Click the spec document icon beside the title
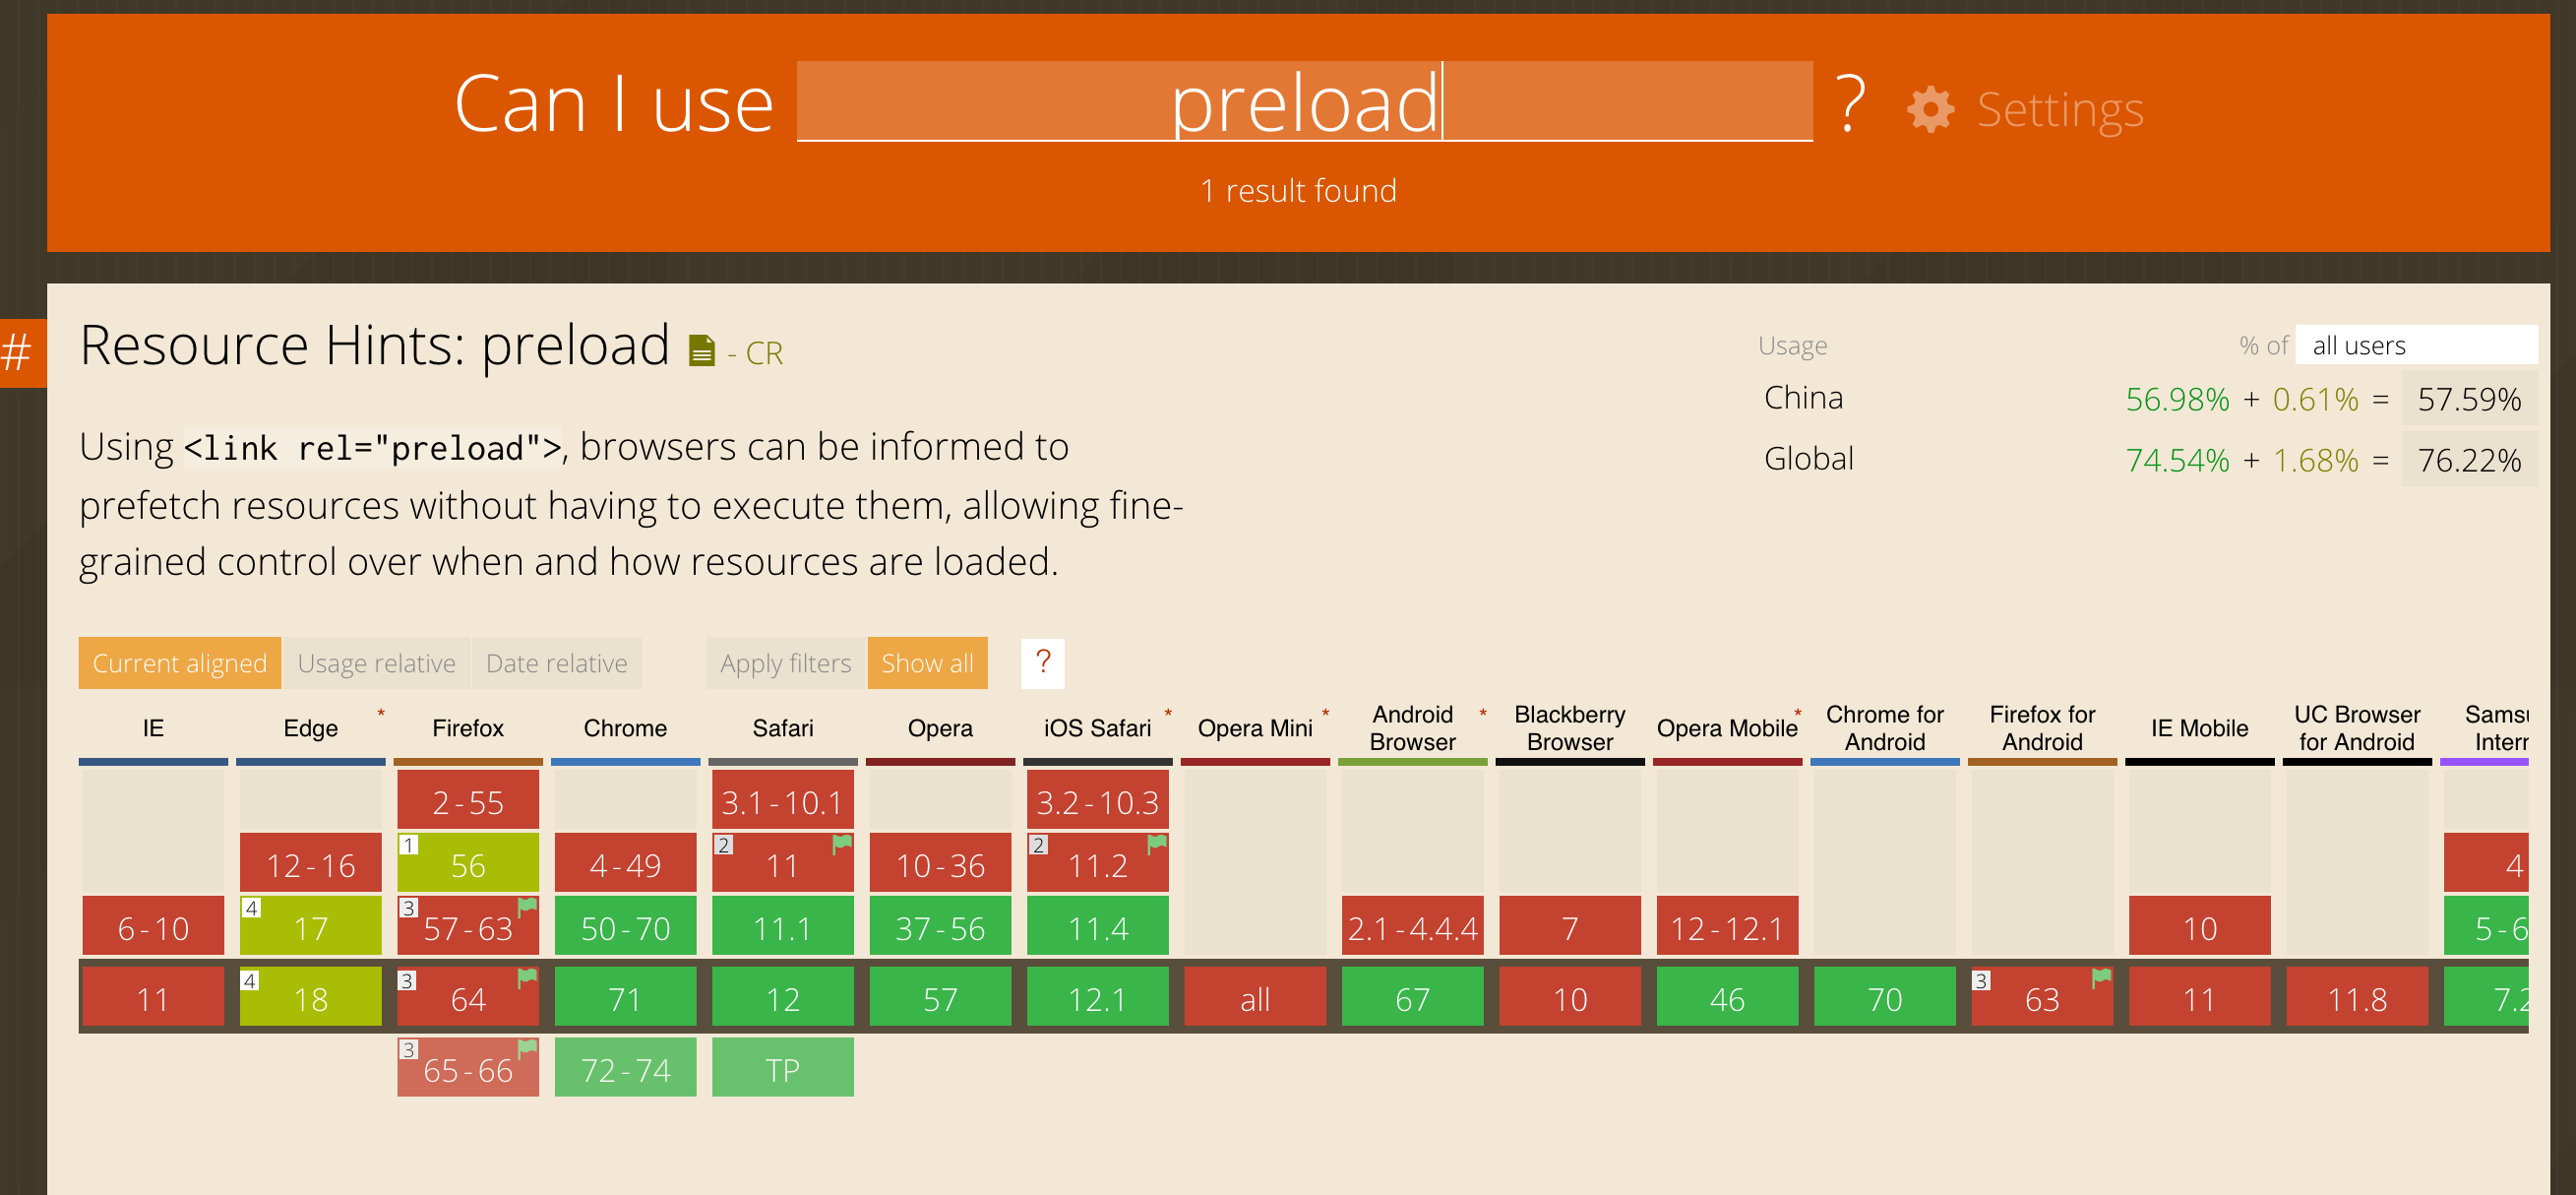 click(x=702, y=351)
